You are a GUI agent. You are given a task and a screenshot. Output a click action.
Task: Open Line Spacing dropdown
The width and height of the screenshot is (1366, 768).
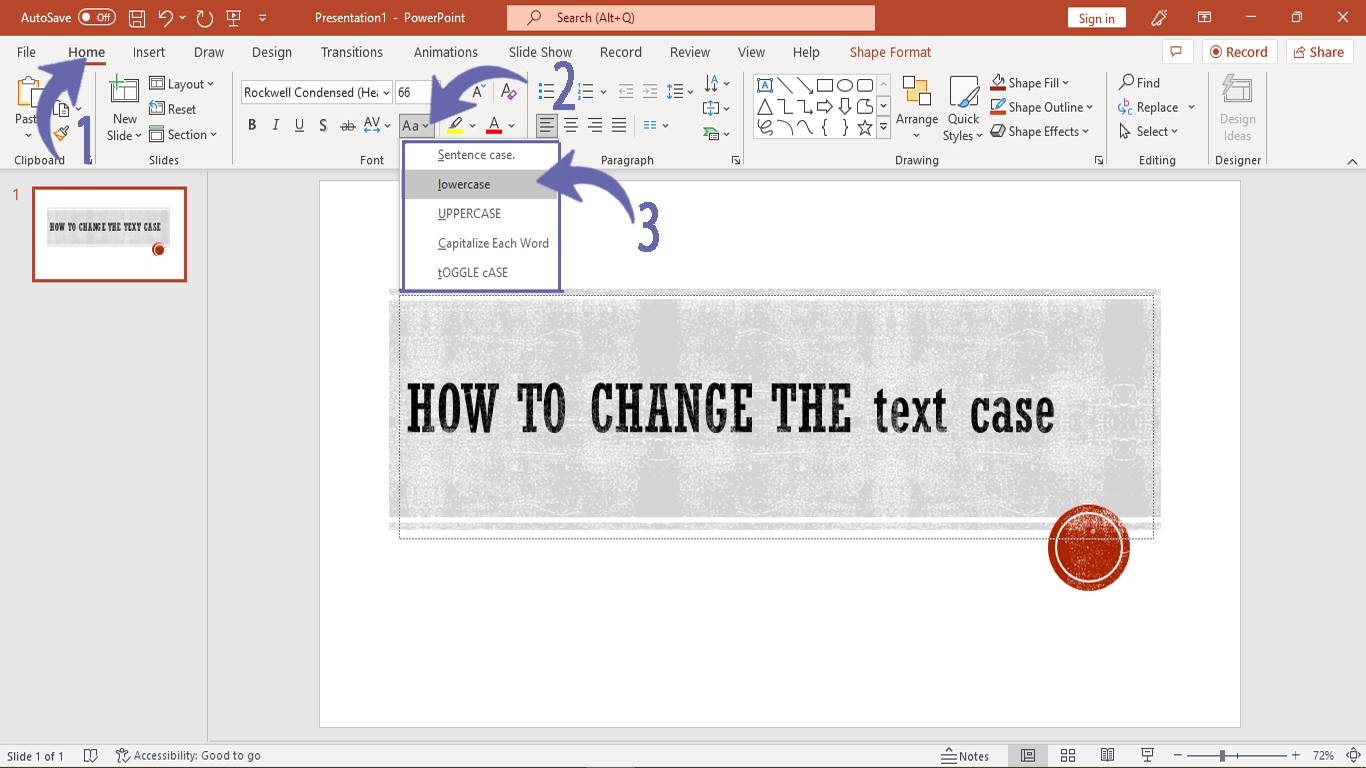681,92
